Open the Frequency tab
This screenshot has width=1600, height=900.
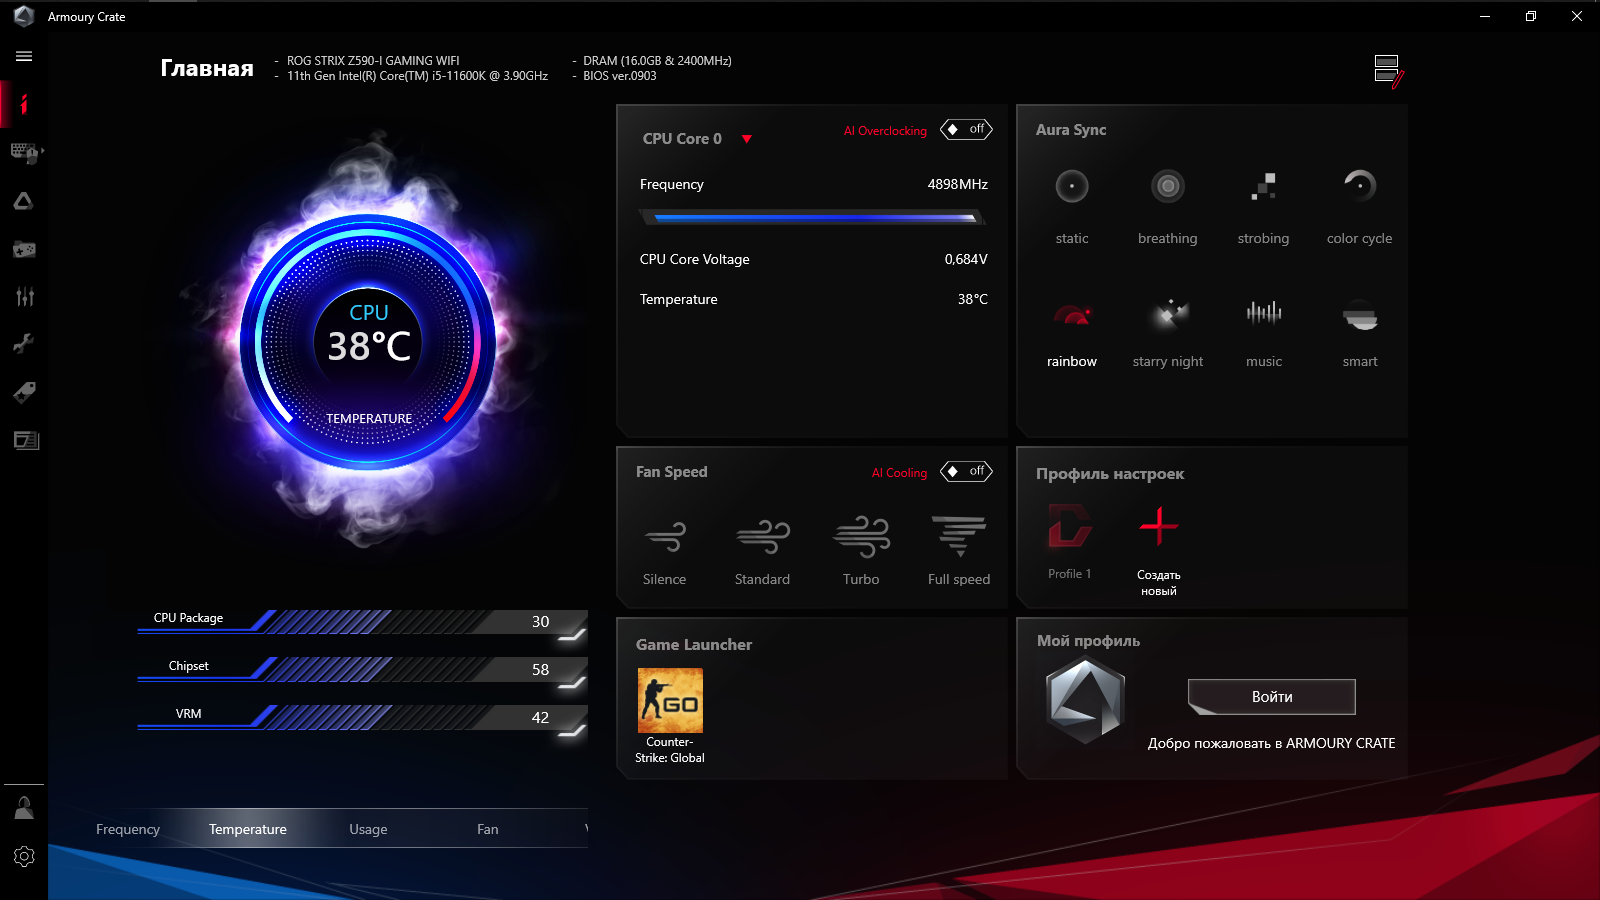pos(127,828)
